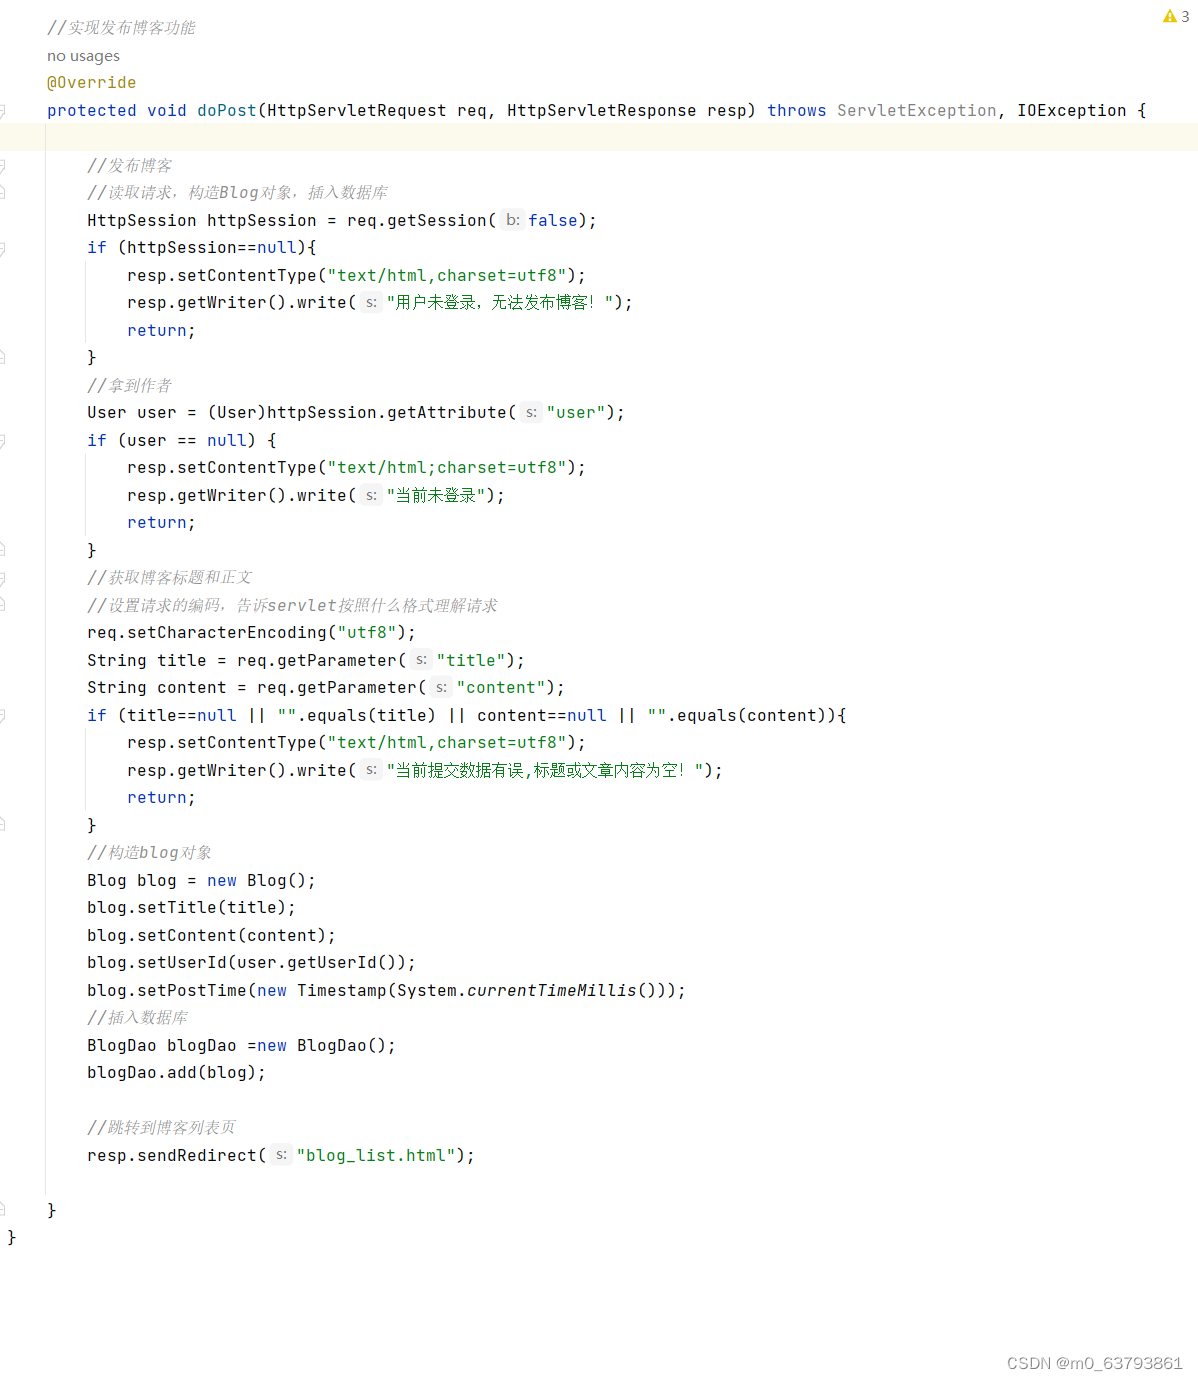This screenshot has width=1198, height=1381.
Task: Click the comment '//插入数据库'
Action: pyautogui.click(x=137, y=1018)
